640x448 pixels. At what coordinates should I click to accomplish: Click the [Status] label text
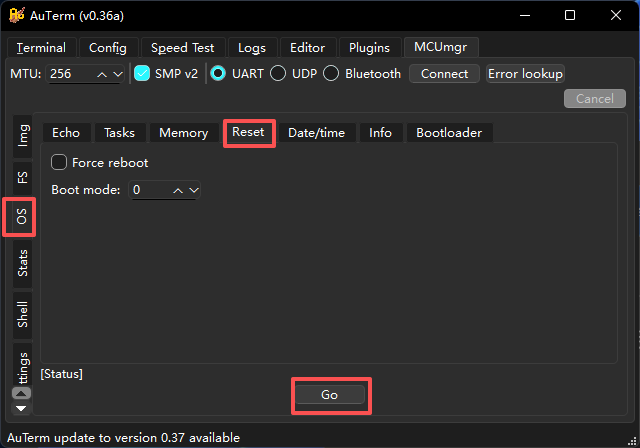[61, 374]
